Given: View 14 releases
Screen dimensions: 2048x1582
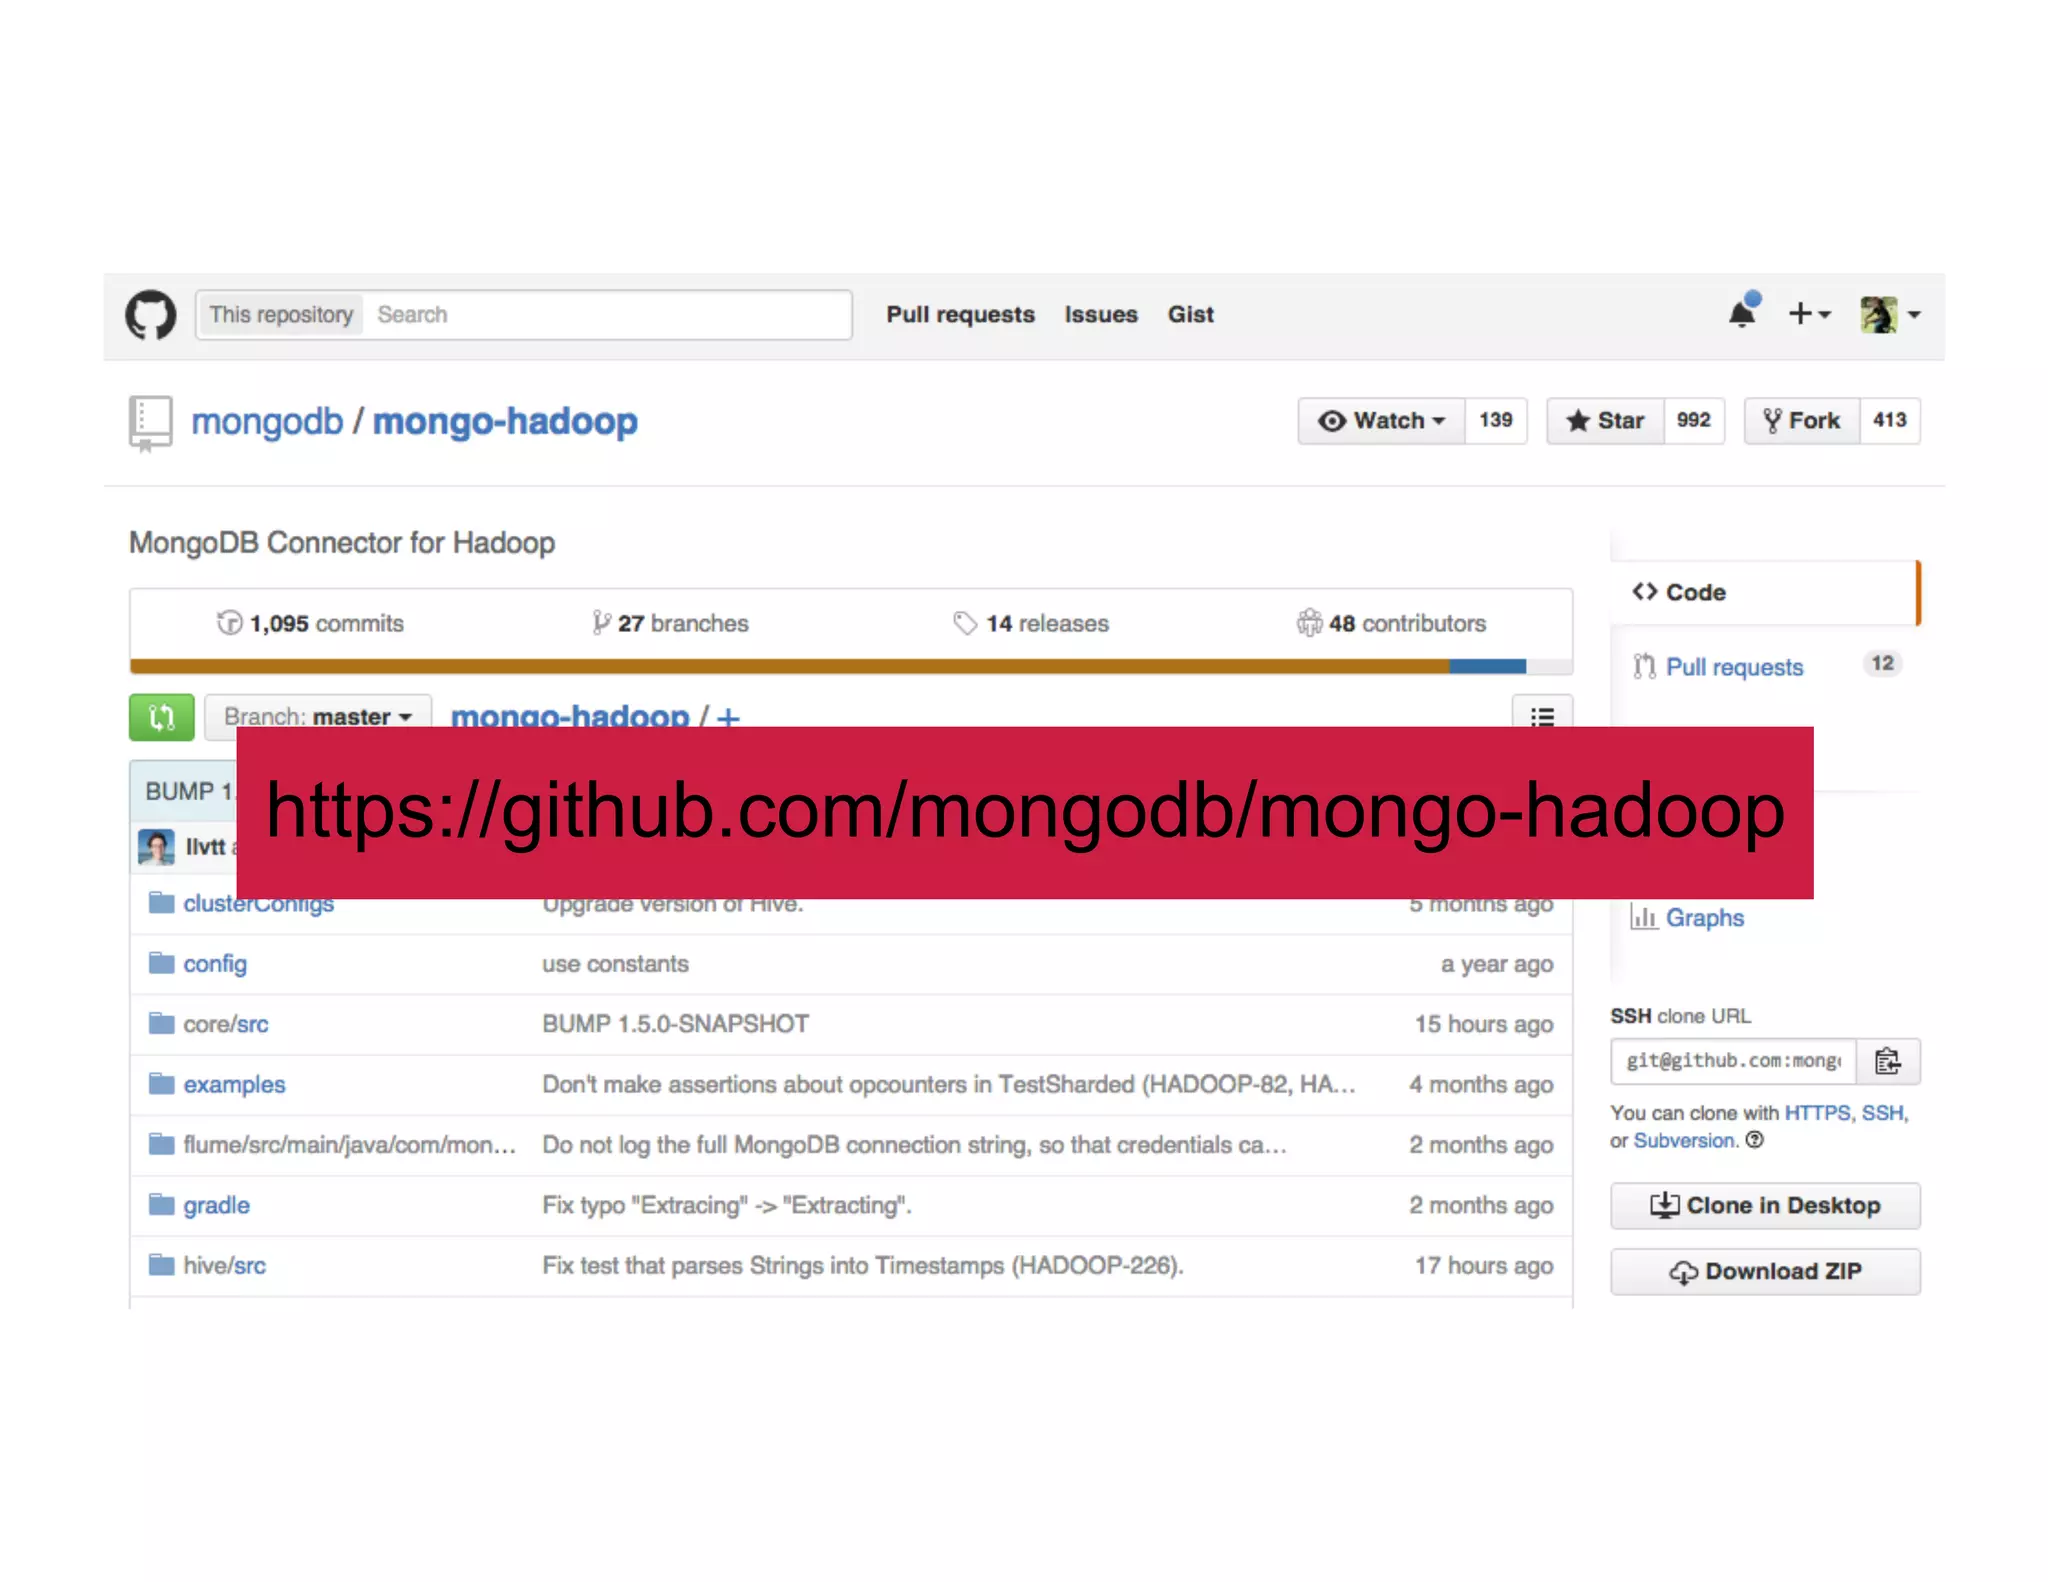Looking at the screenshot, I should (x=1031, y=623).
